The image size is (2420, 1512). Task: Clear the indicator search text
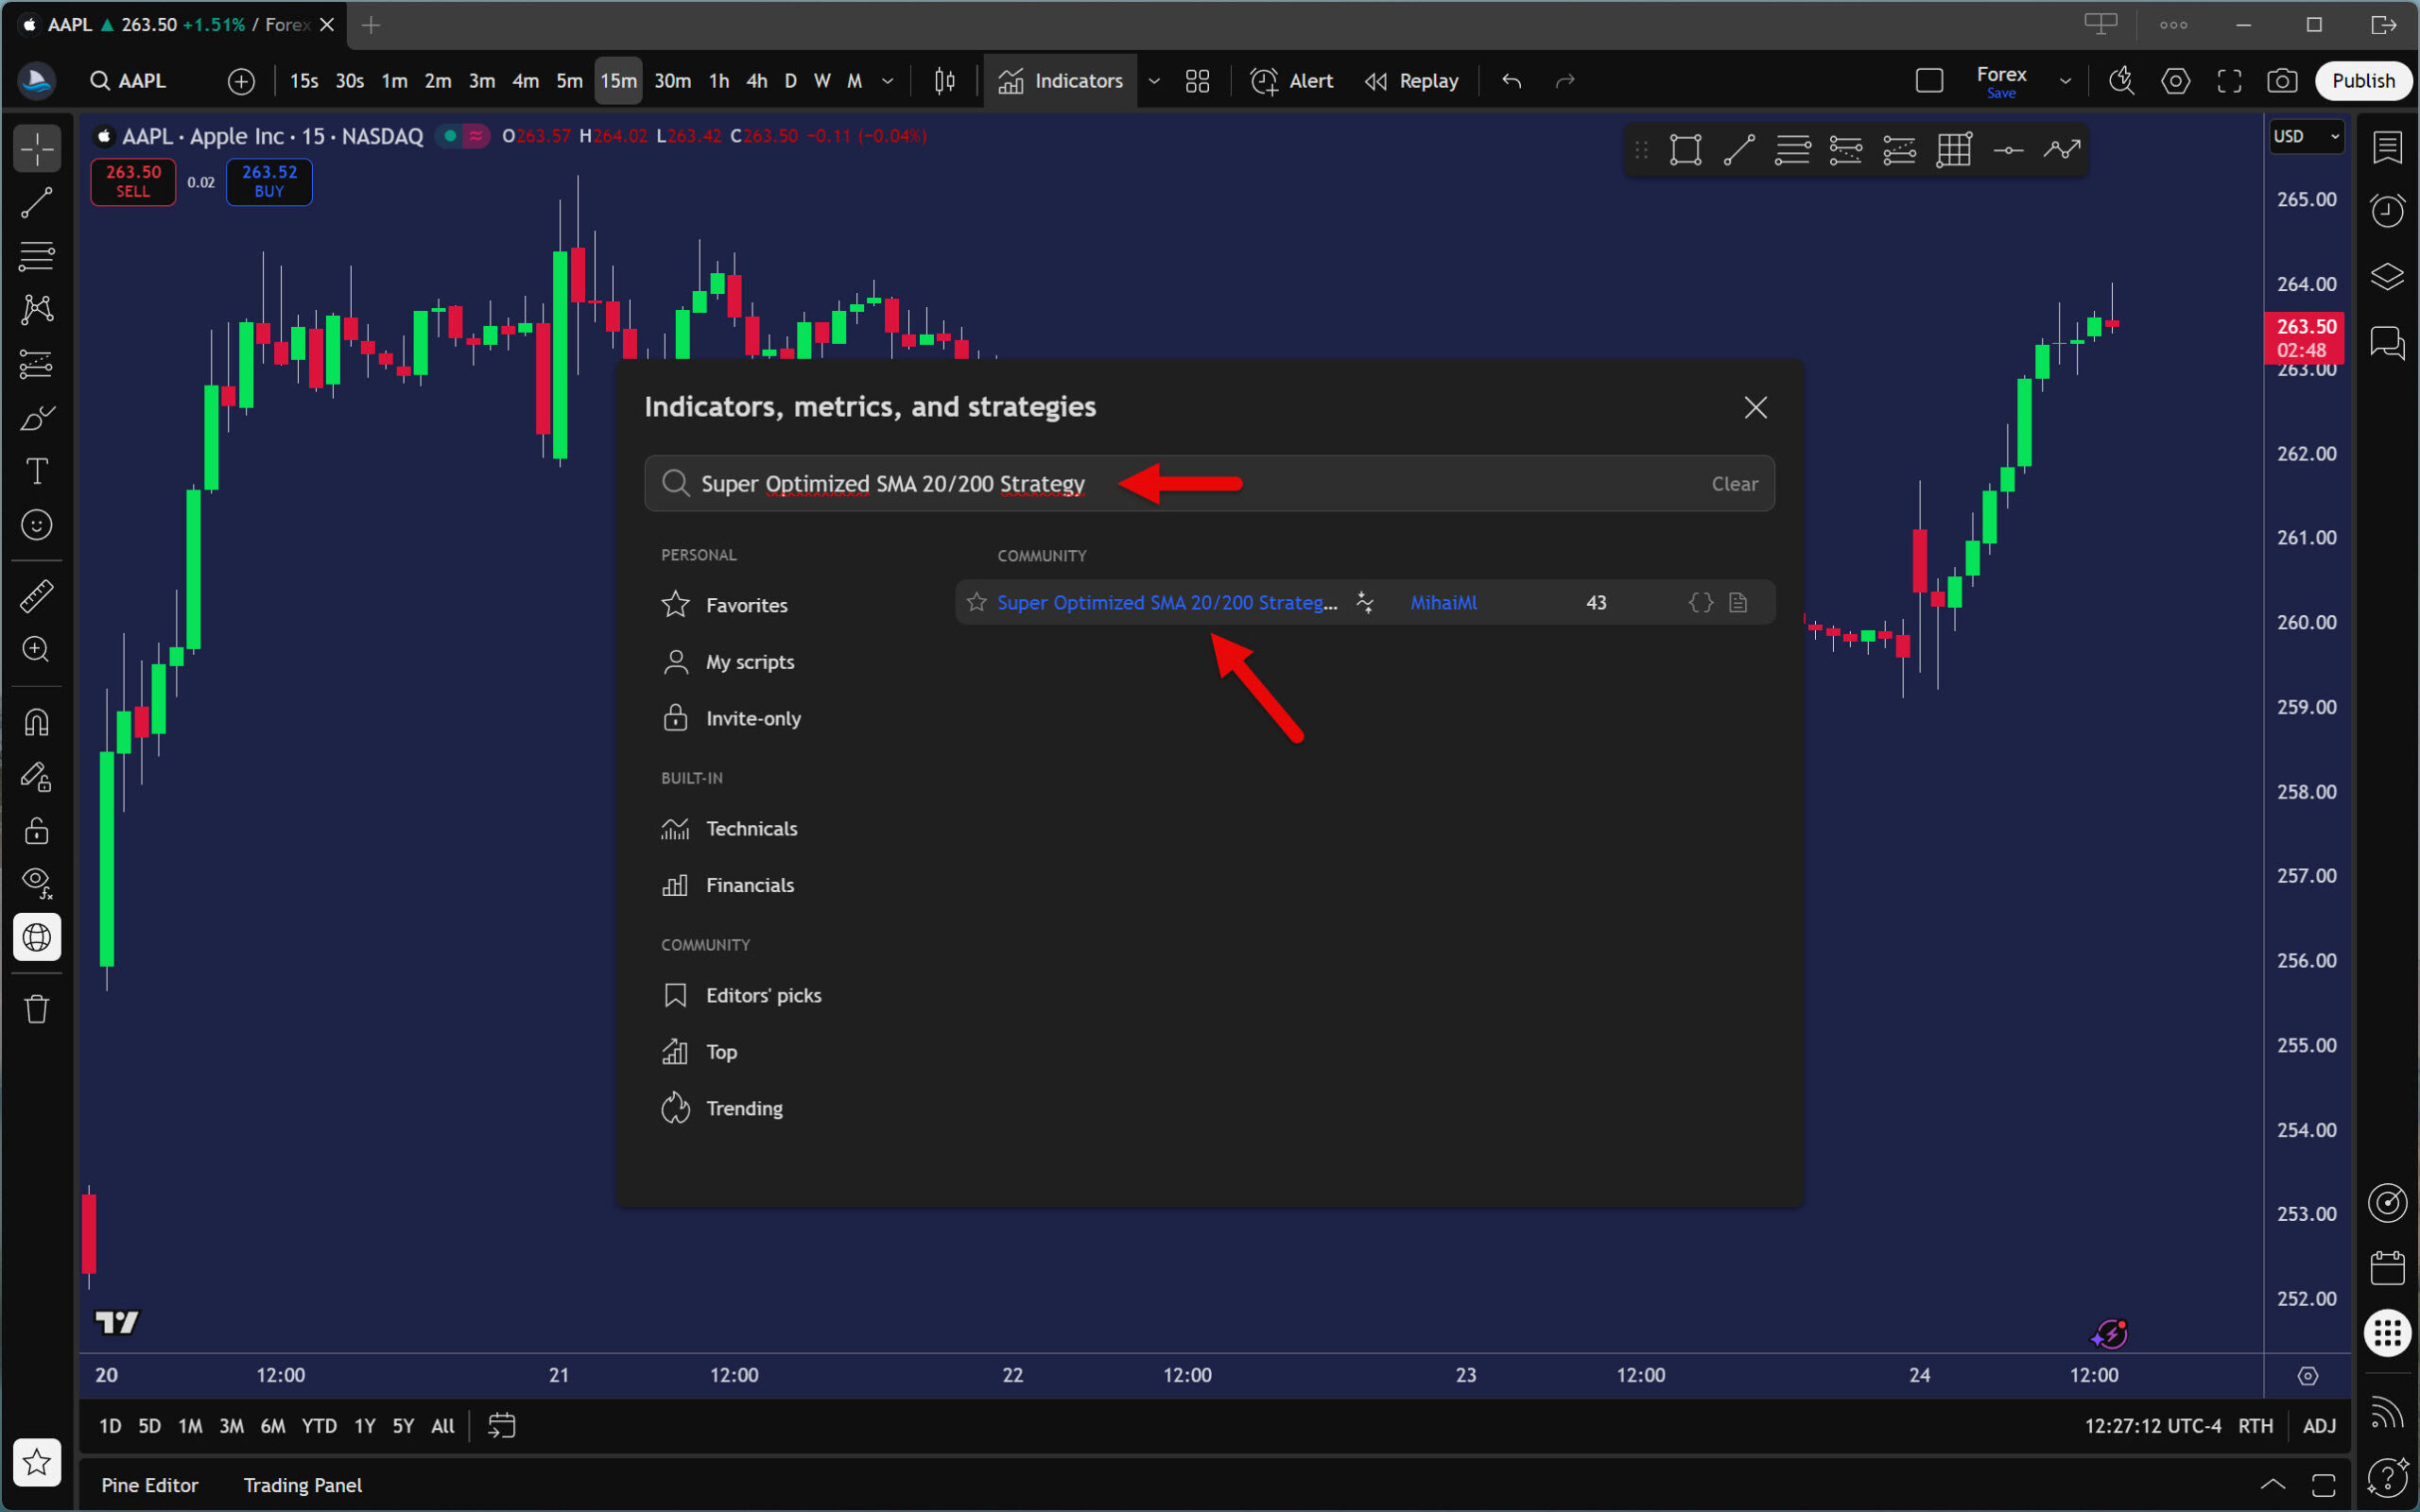[x=1734, y=484]
